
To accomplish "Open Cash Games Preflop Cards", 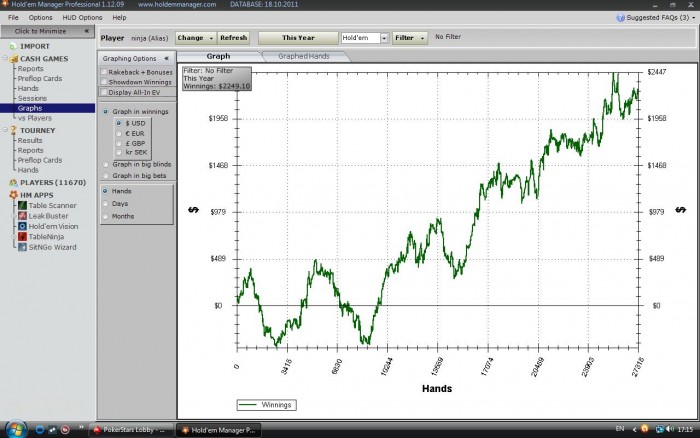I will [x=40, y=79].
